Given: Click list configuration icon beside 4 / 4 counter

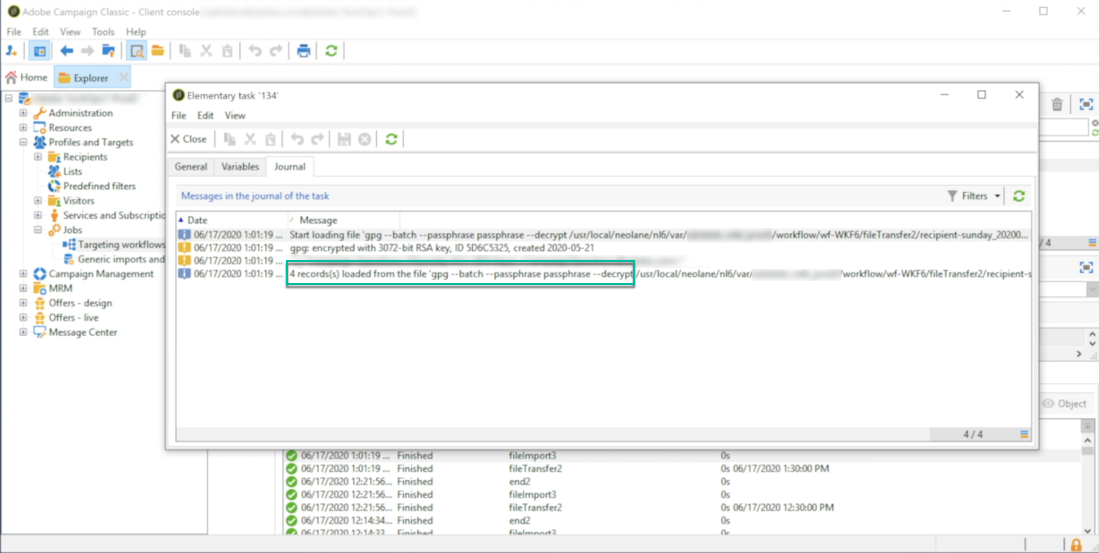Looking at the screenshot, I should (1025, 435).
